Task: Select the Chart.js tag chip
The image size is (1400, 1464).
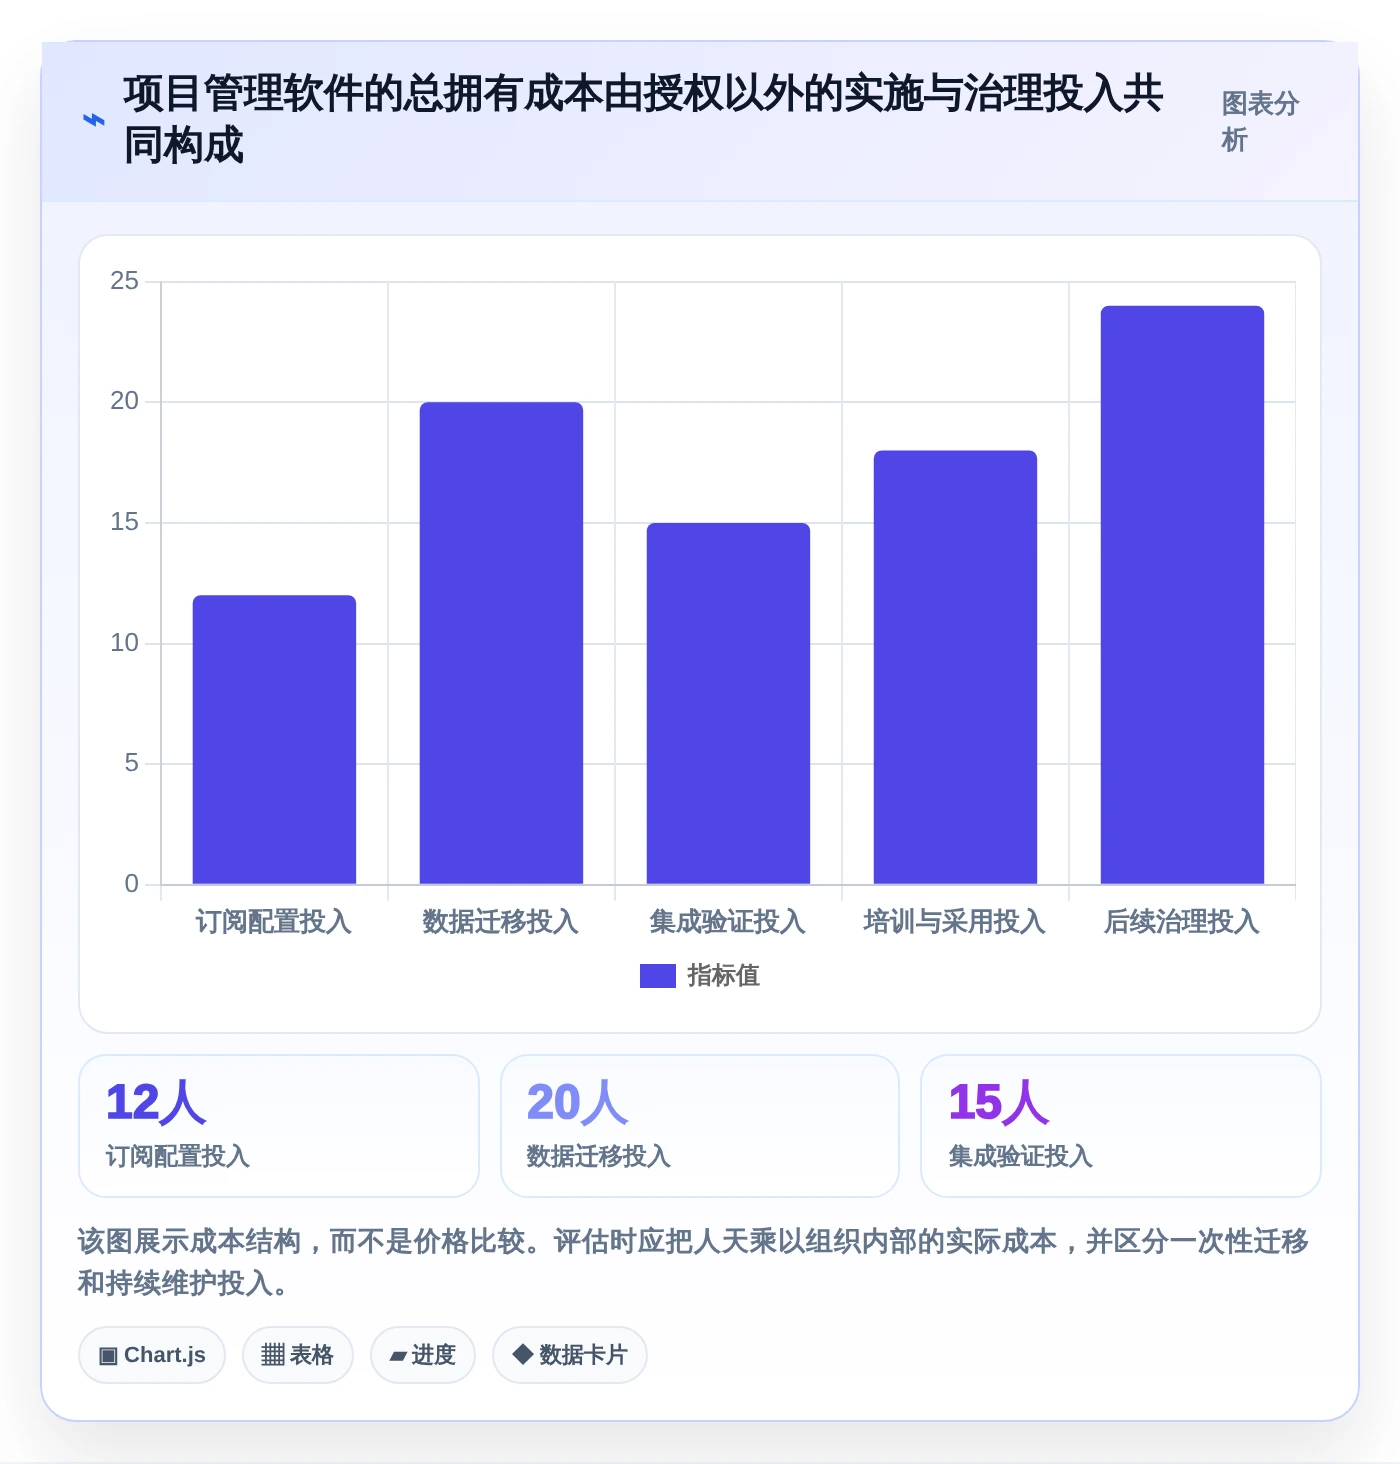Action: 152,1355
